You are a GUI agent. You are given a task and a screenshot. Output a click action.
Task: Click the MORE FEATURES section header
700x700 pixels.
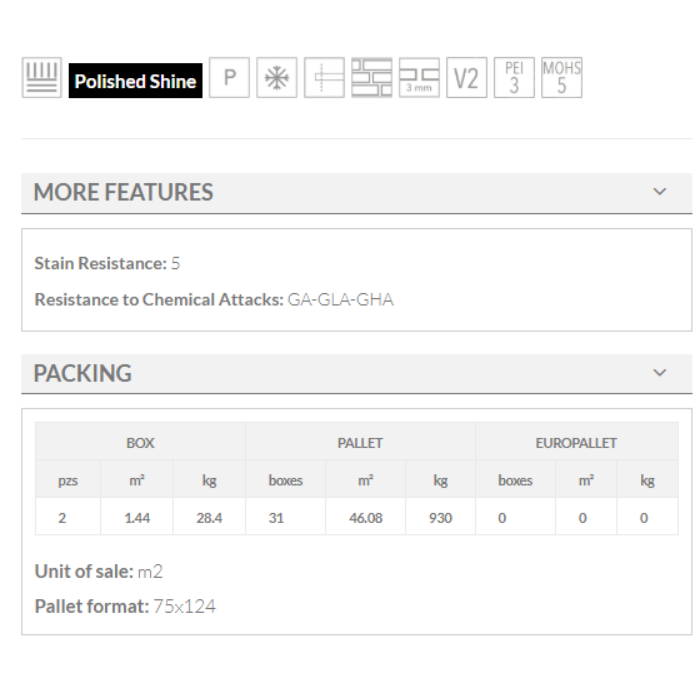124,192
